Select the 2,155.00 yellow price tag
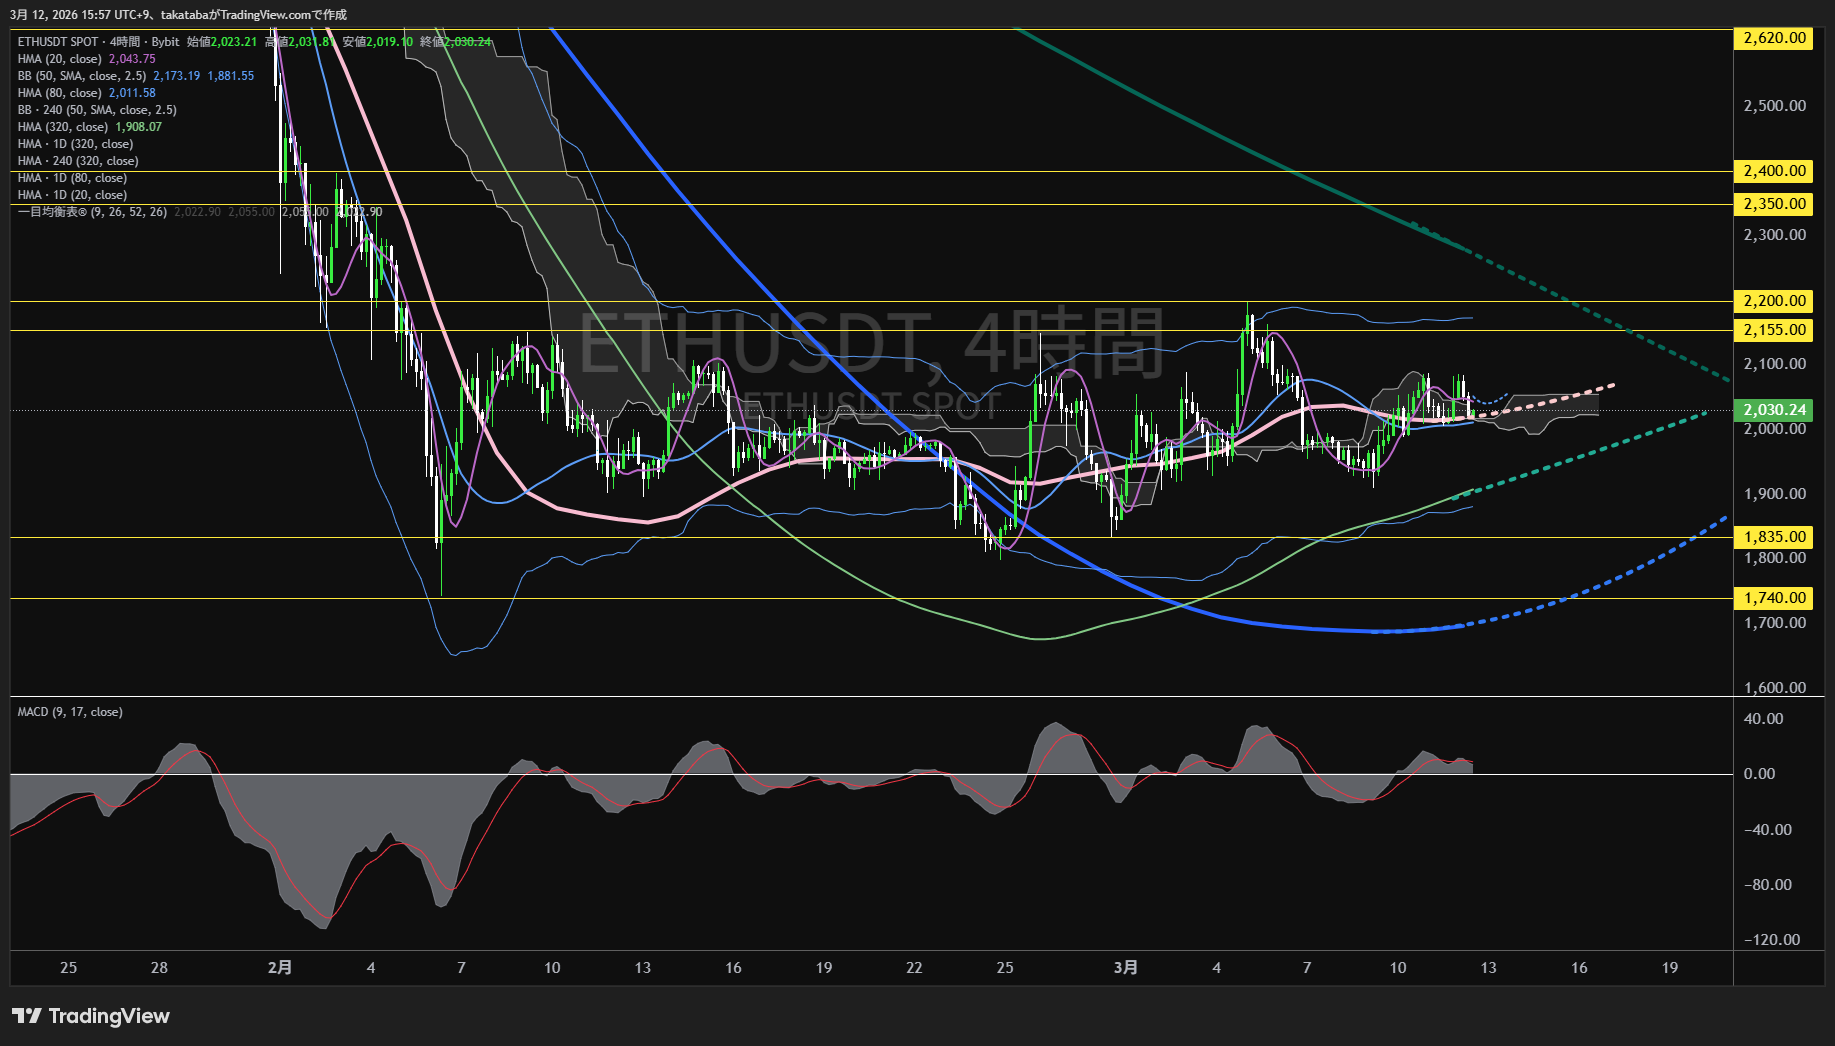Screen dimensions: 1835x1046 [x=1774, y=330]
